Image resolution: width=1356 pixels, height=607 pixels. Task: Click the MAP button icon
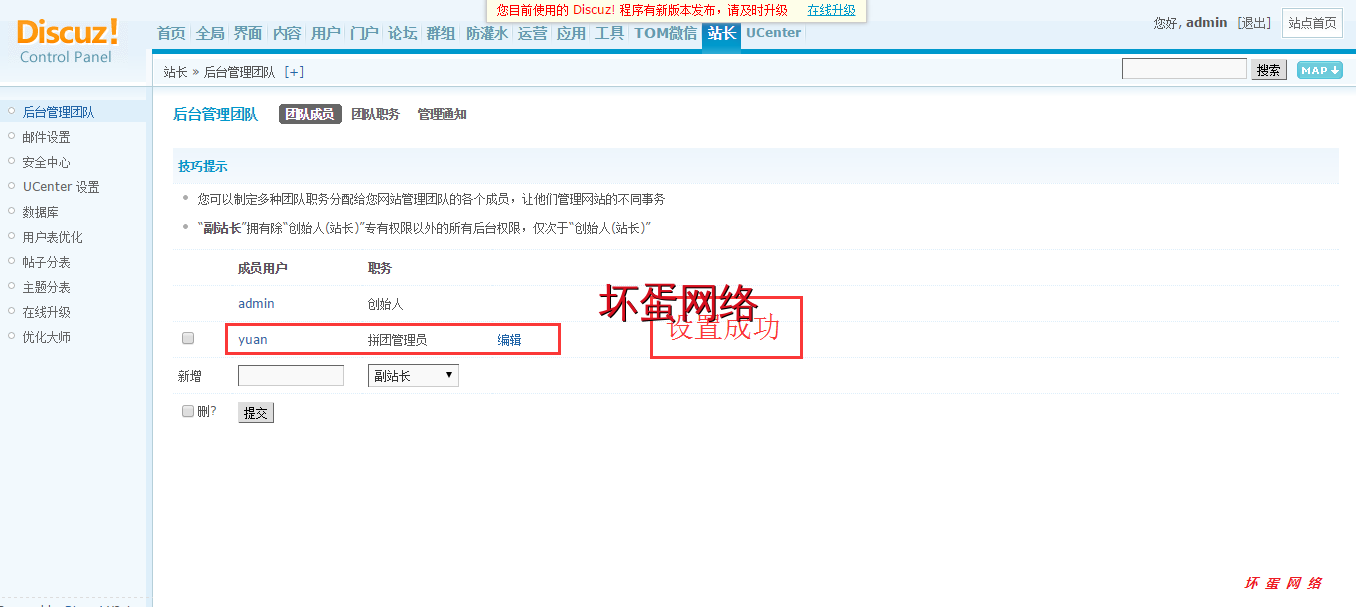1319,70
